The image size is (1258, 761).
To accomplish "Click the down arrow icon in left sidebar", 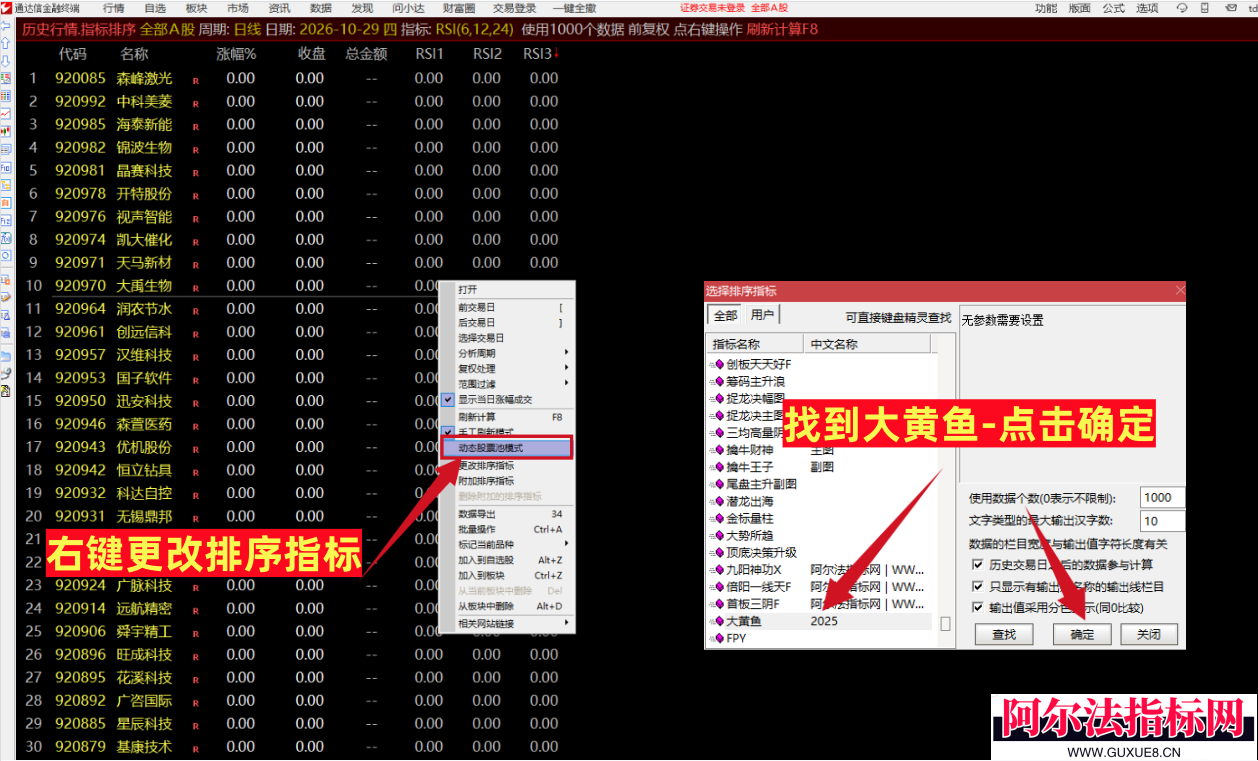I will tap(6, 61).
